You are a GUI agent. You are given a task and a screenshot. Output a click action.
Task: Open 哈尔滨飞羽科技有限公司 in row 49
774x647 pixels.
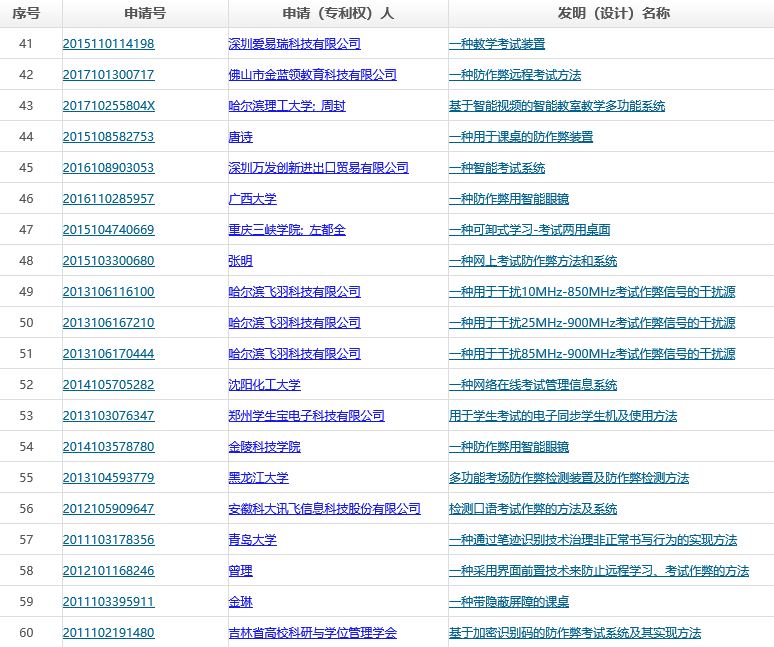point(294,292)
